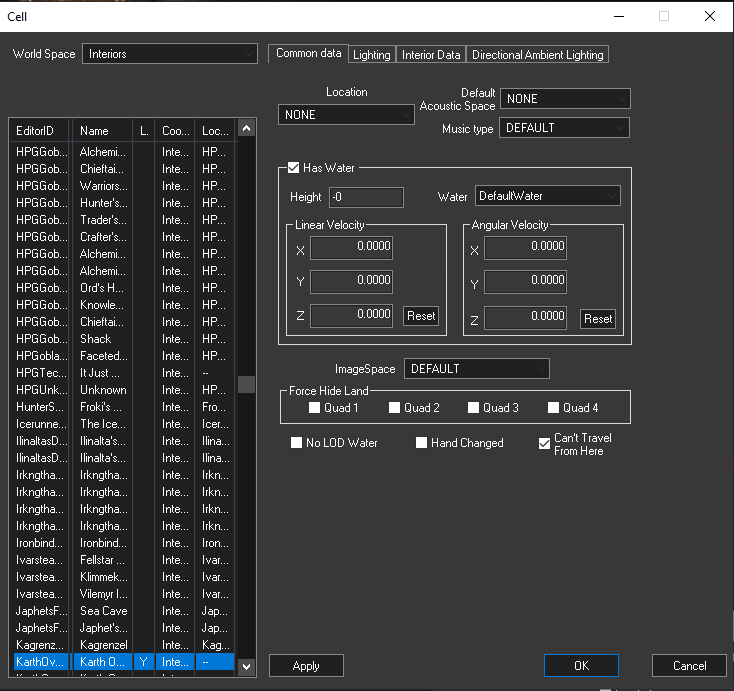734x691 pixels.
Task: Open the Music type dropdown
Action: (x=565, y=128)
